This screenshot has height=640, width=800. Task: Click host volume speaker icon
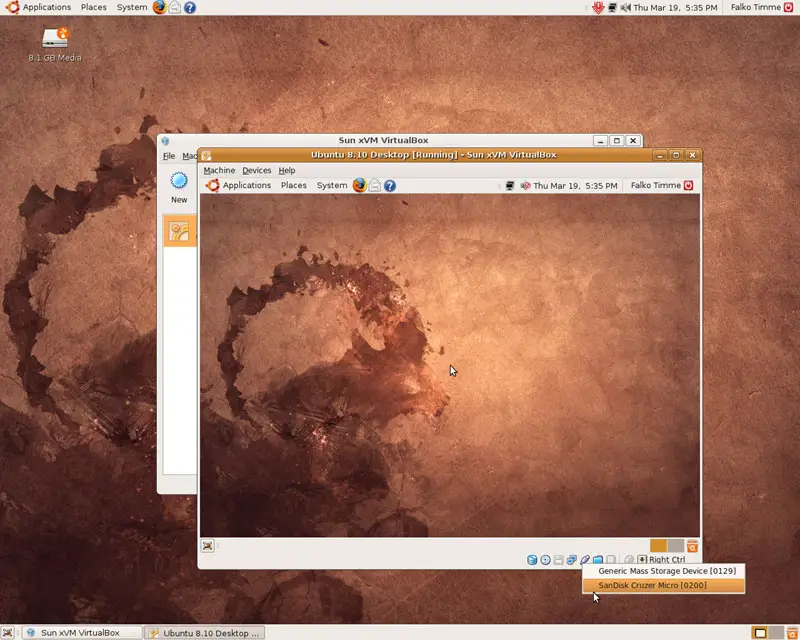(626, 8)
